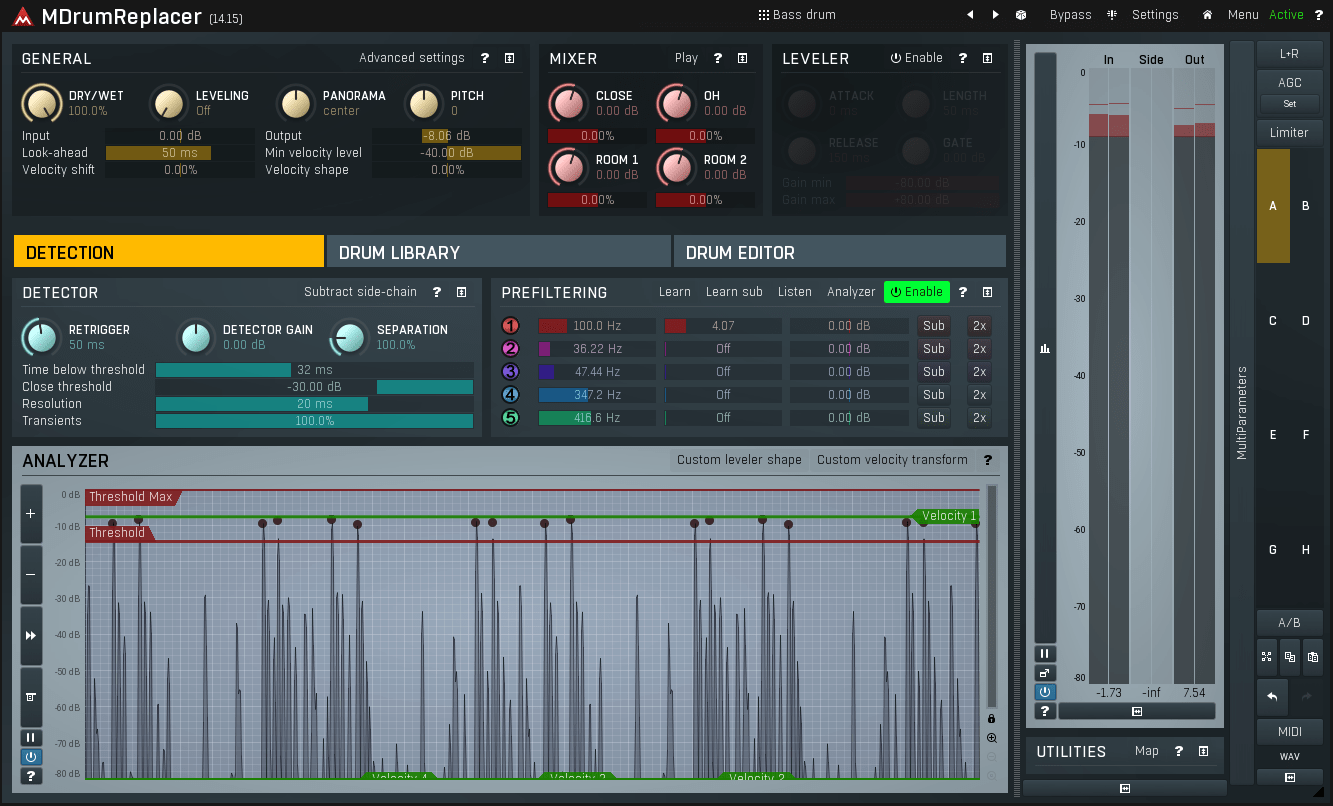Screen dimensions: 1333x806
Task: Open the global help question mark
Action: [x=1318, y=15]
